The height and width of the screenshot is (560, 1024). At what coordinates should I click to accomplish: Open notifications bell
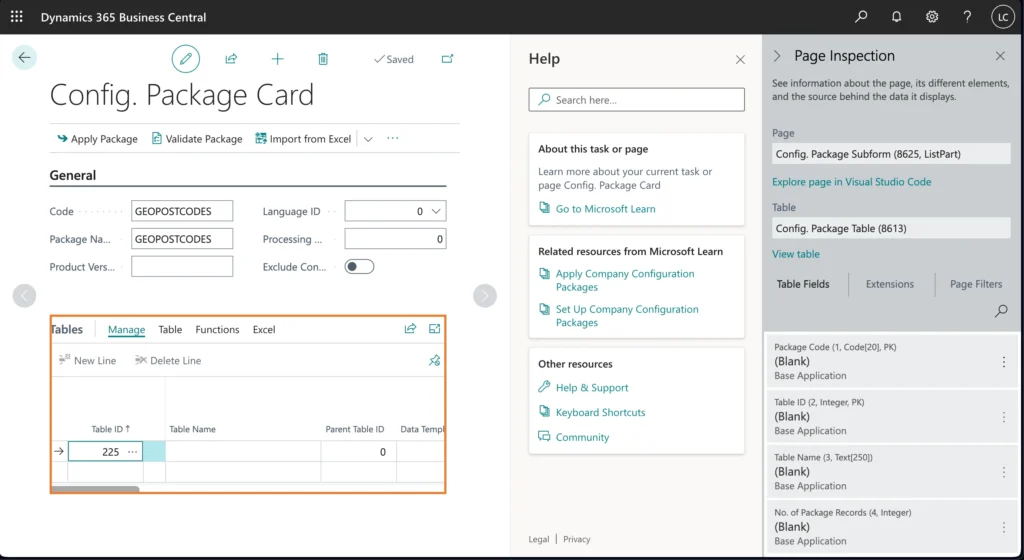(x=897, y=17)
